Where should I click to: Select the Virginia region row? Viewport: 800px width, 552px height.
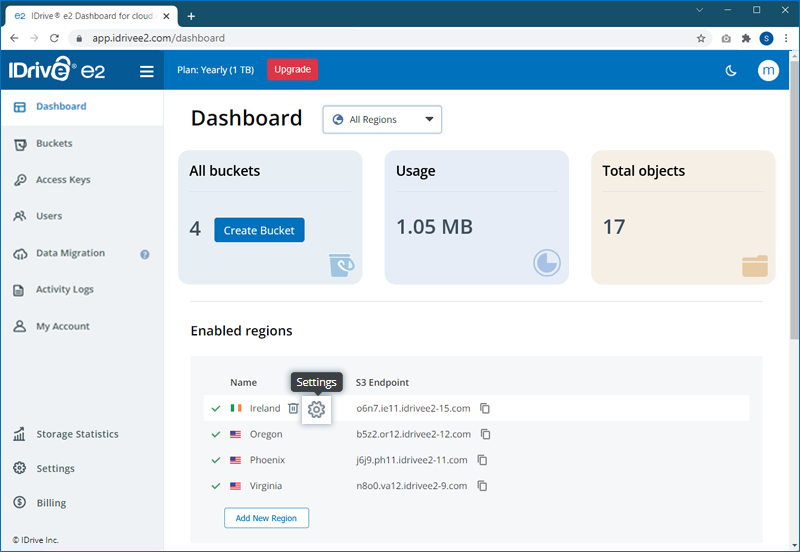coord(477,486)
